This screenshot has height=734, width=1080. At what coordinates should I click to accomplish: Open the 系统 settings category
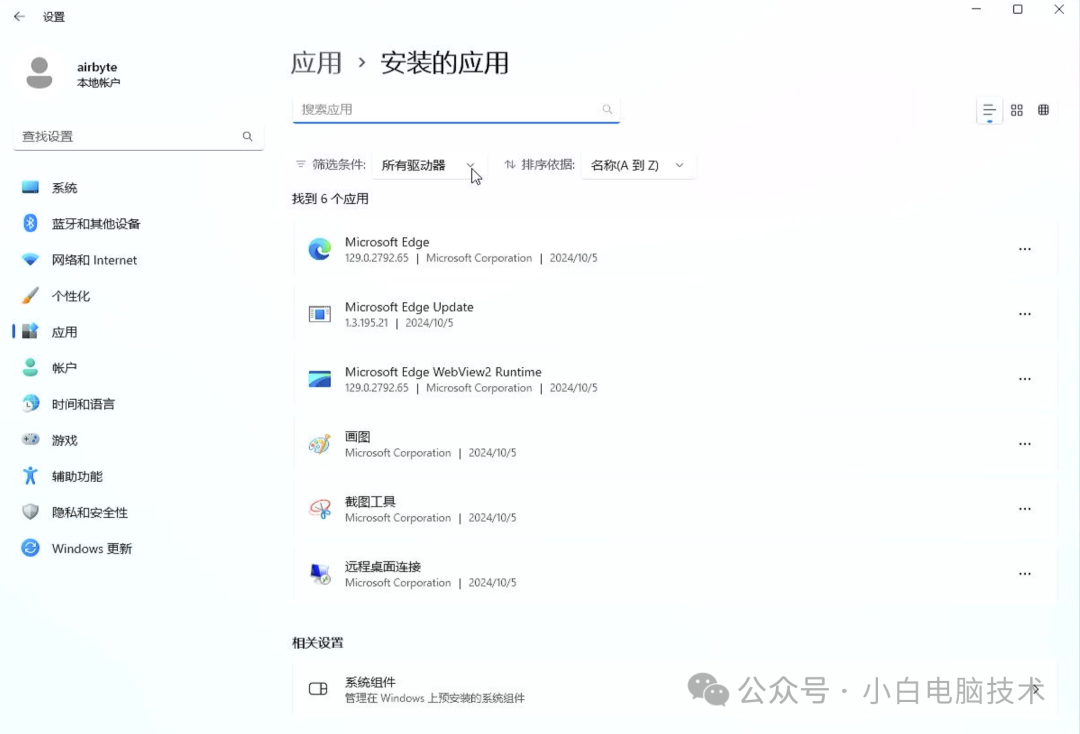138,187
